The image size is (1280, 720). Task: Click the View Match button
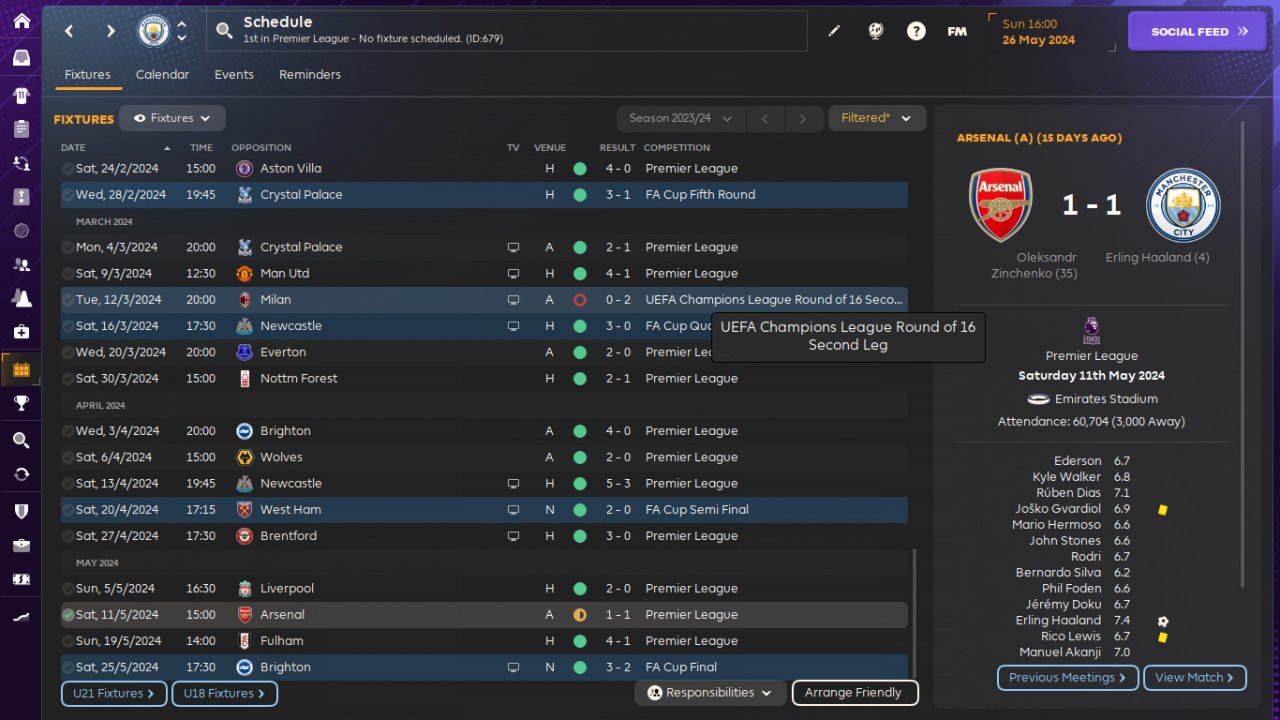[x=1194, y=678]
